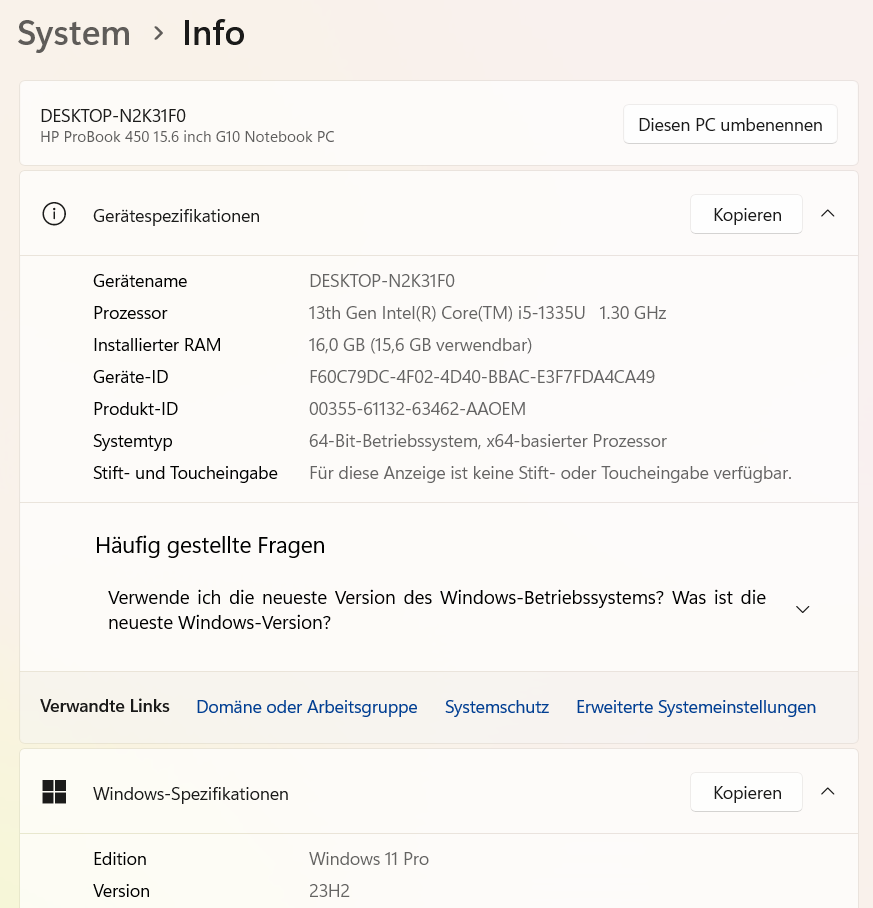Viewport: 873px width, 908px height.
Task: Click the Version value 23H2
Action: coord(329,891)
